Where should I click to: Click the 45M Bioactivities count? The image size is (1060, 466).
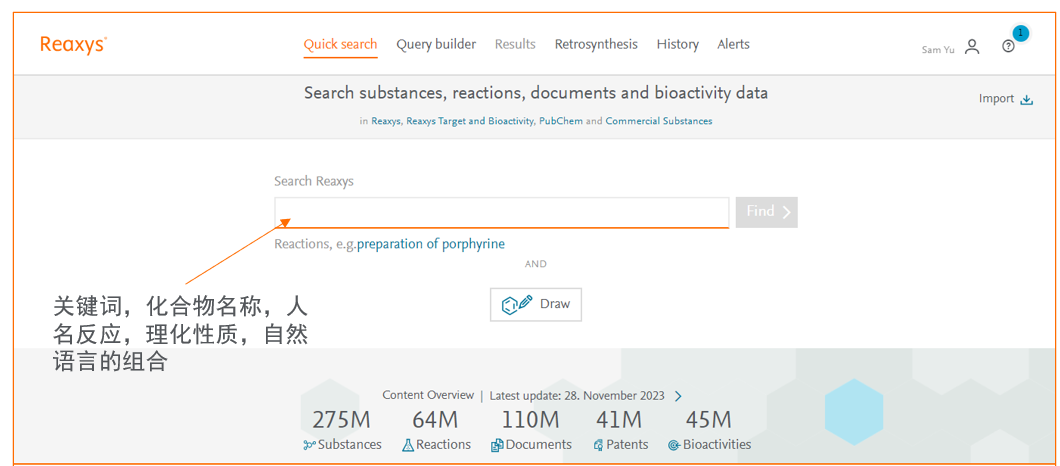coord(708,420)
